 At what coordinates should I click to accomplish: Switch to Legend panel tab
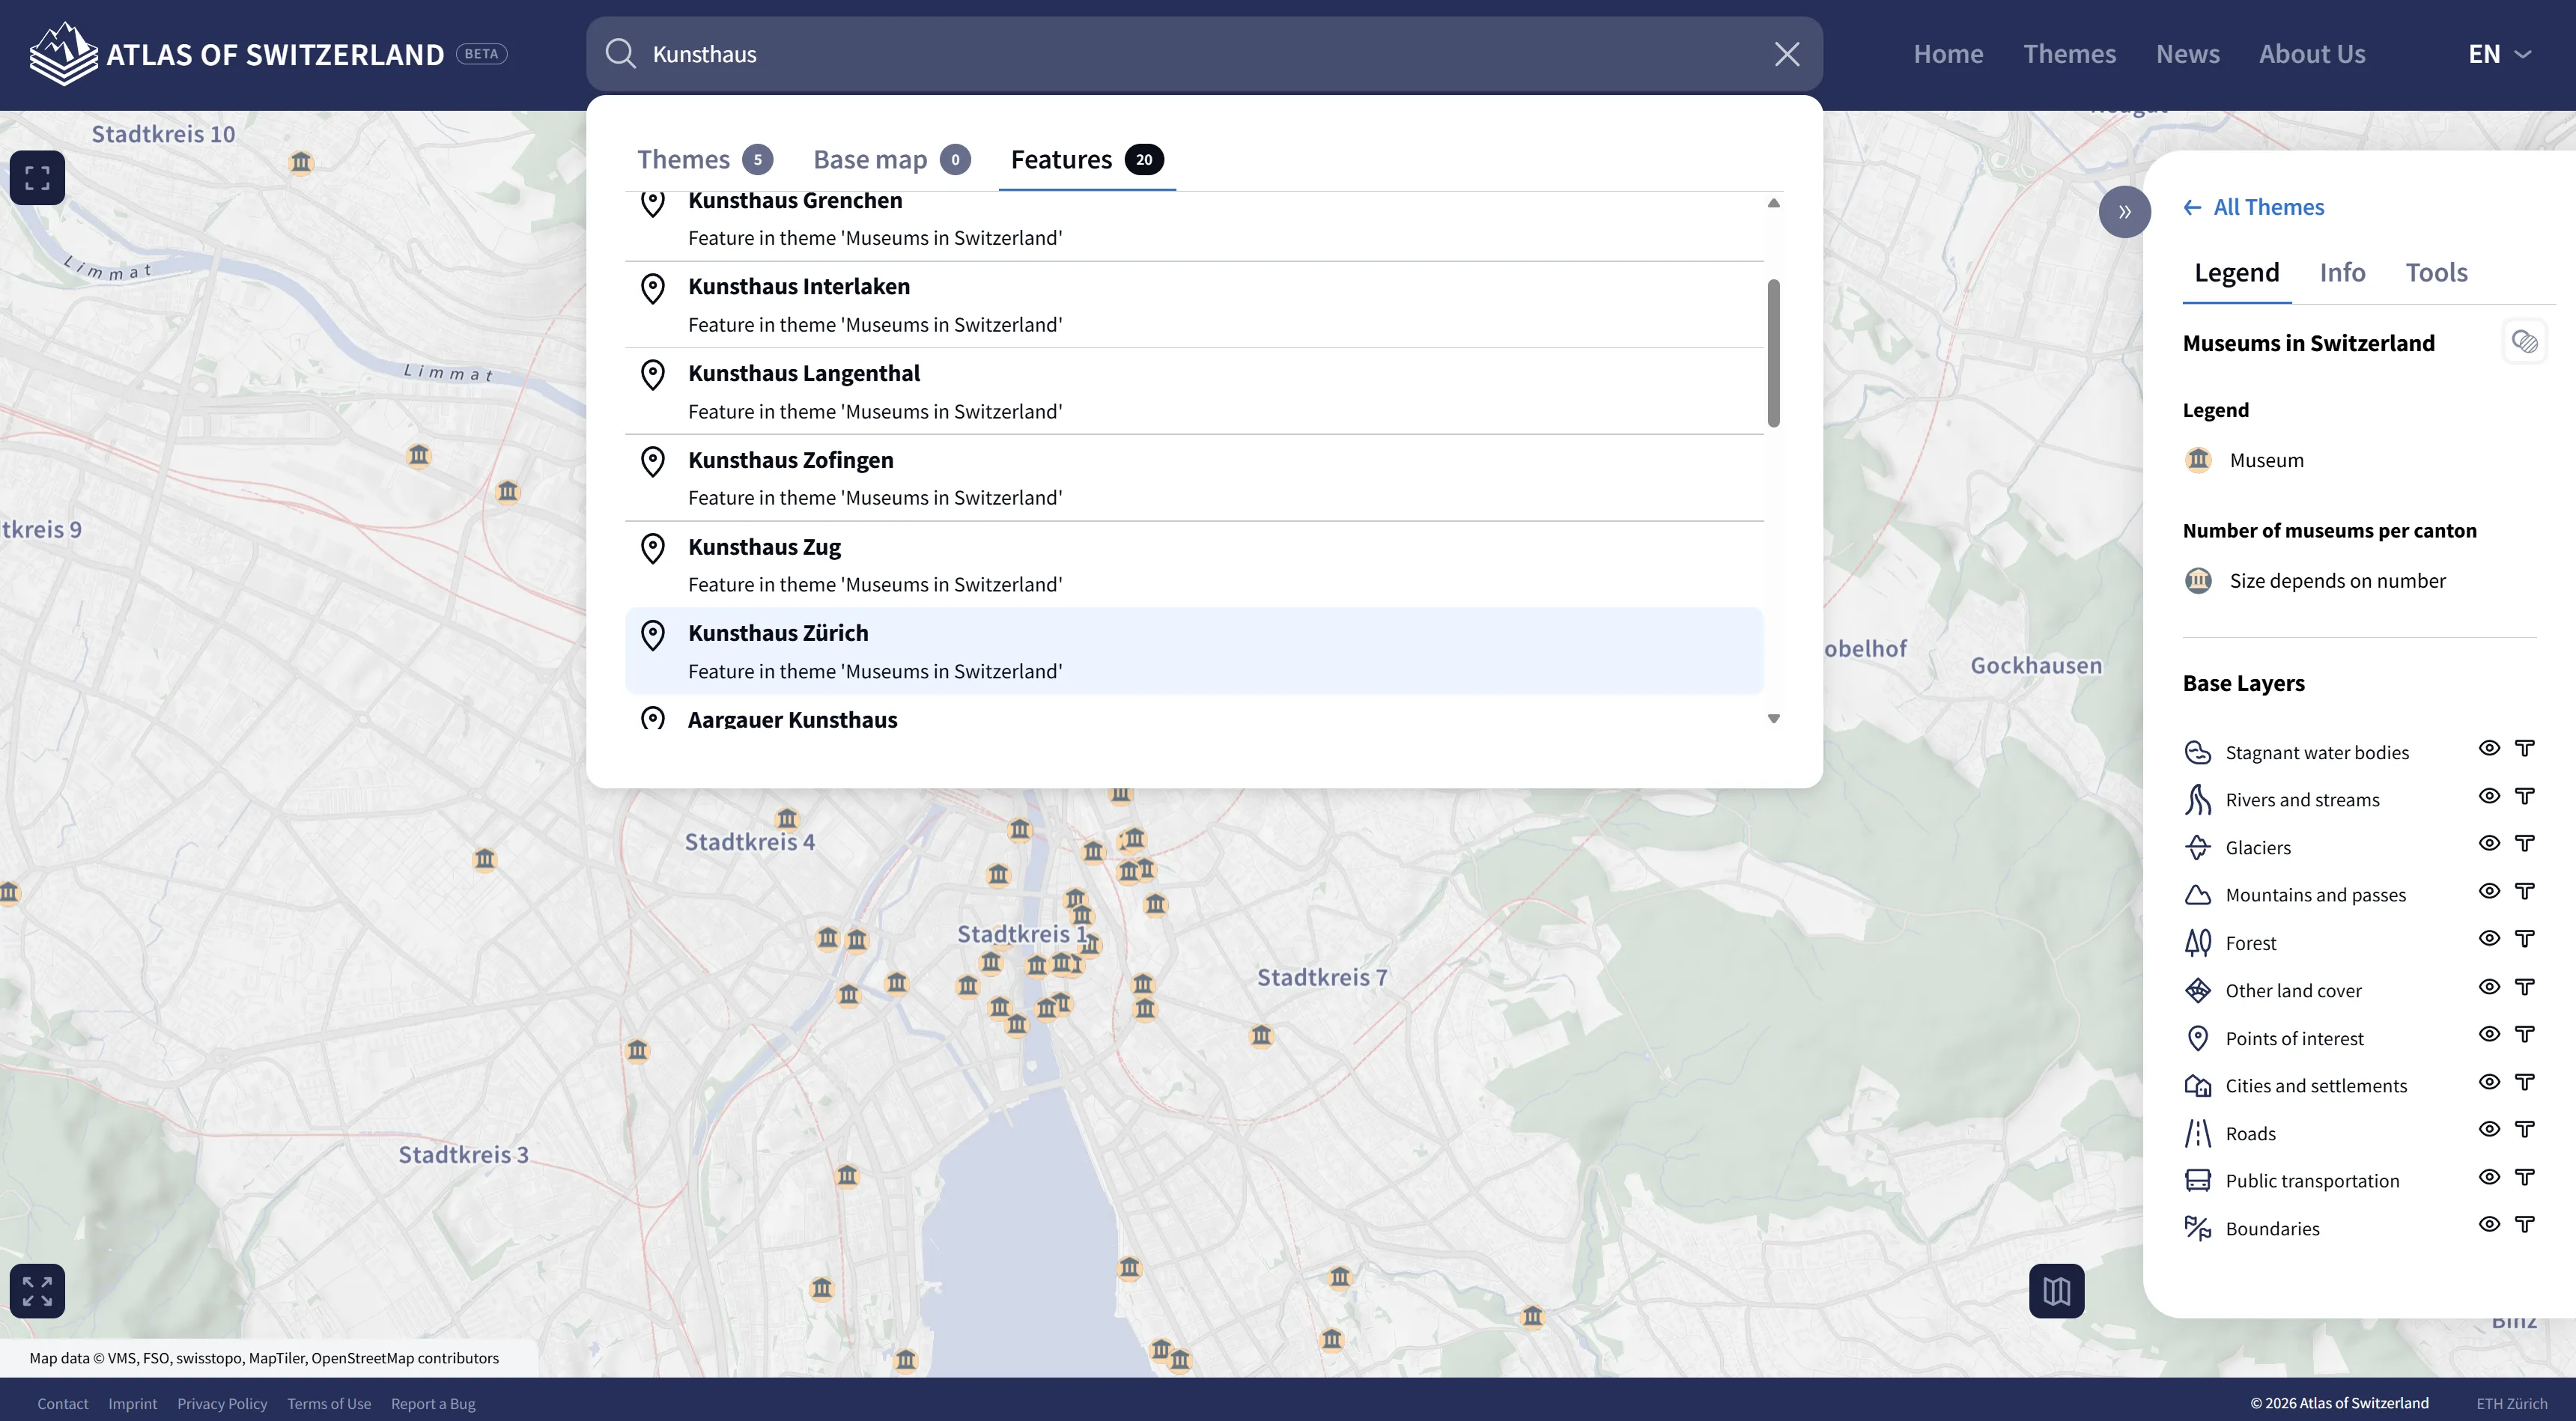coord(2237,272)
